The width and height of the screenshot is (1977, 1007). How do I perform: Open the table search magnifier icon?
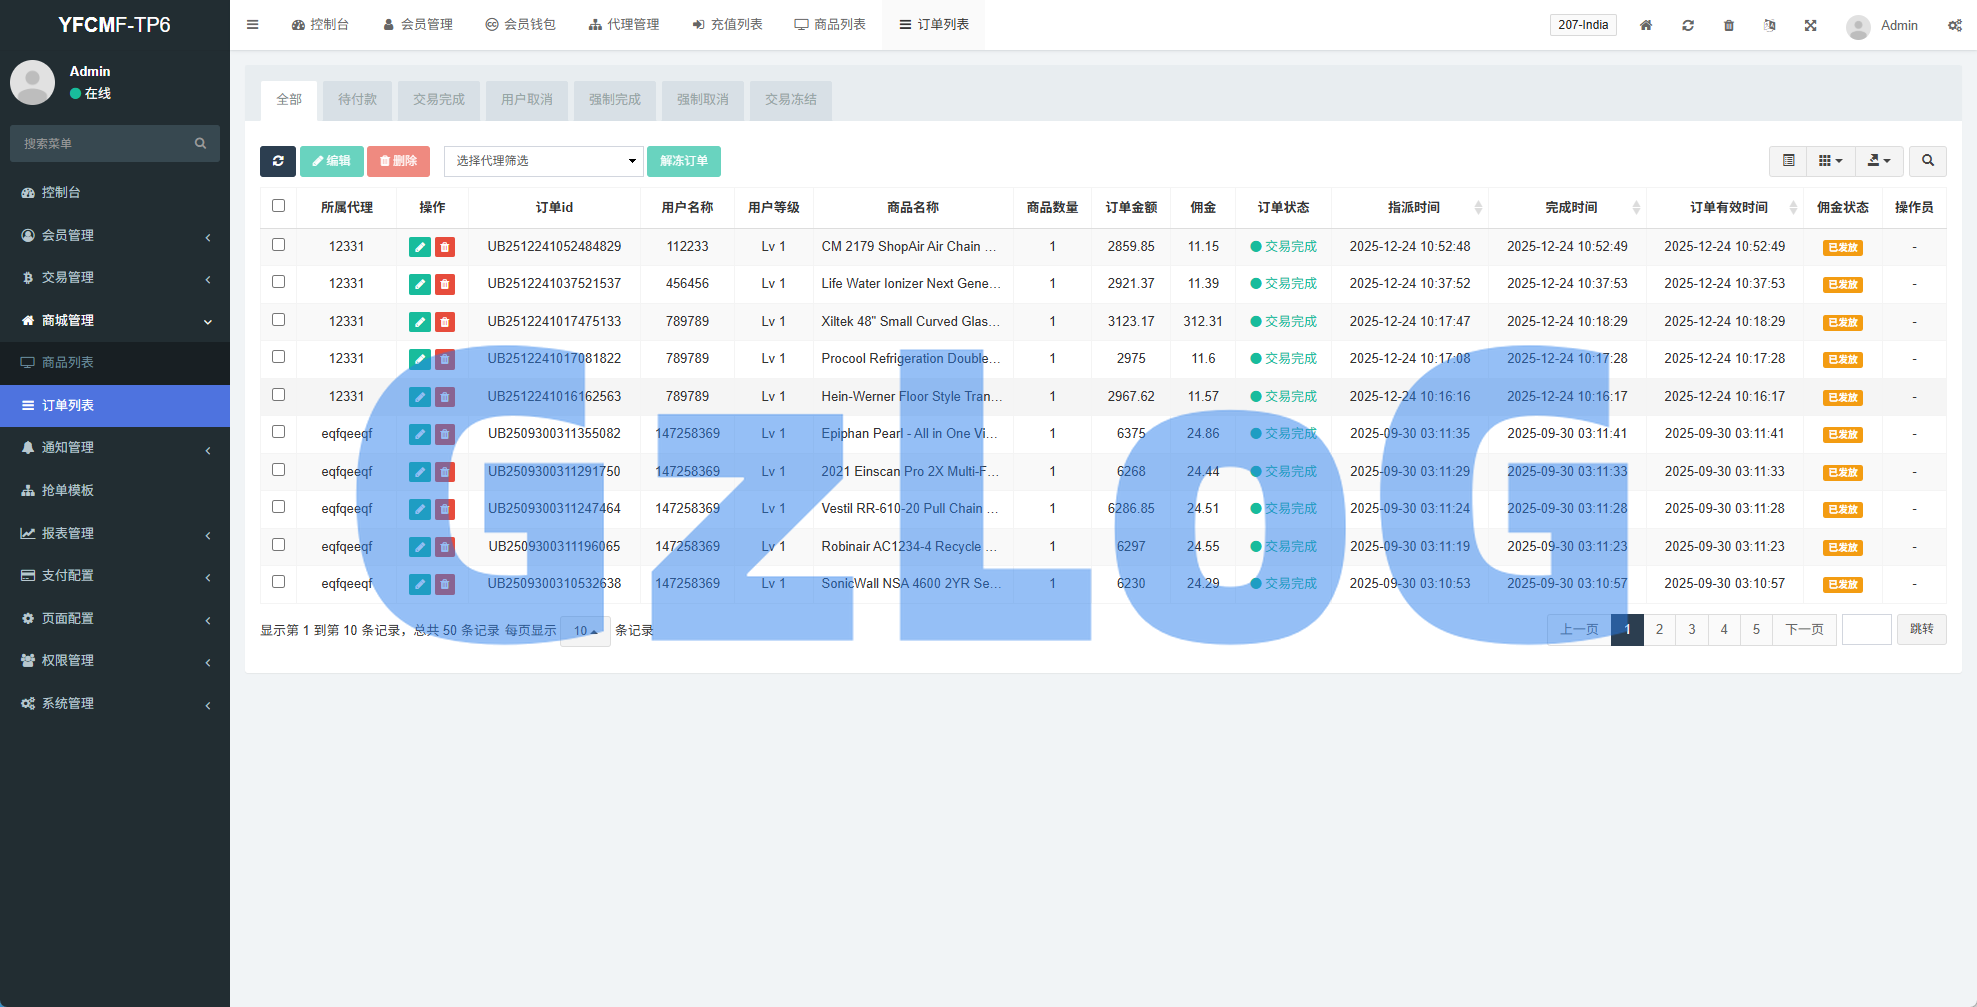click(x=1927, y=161)
